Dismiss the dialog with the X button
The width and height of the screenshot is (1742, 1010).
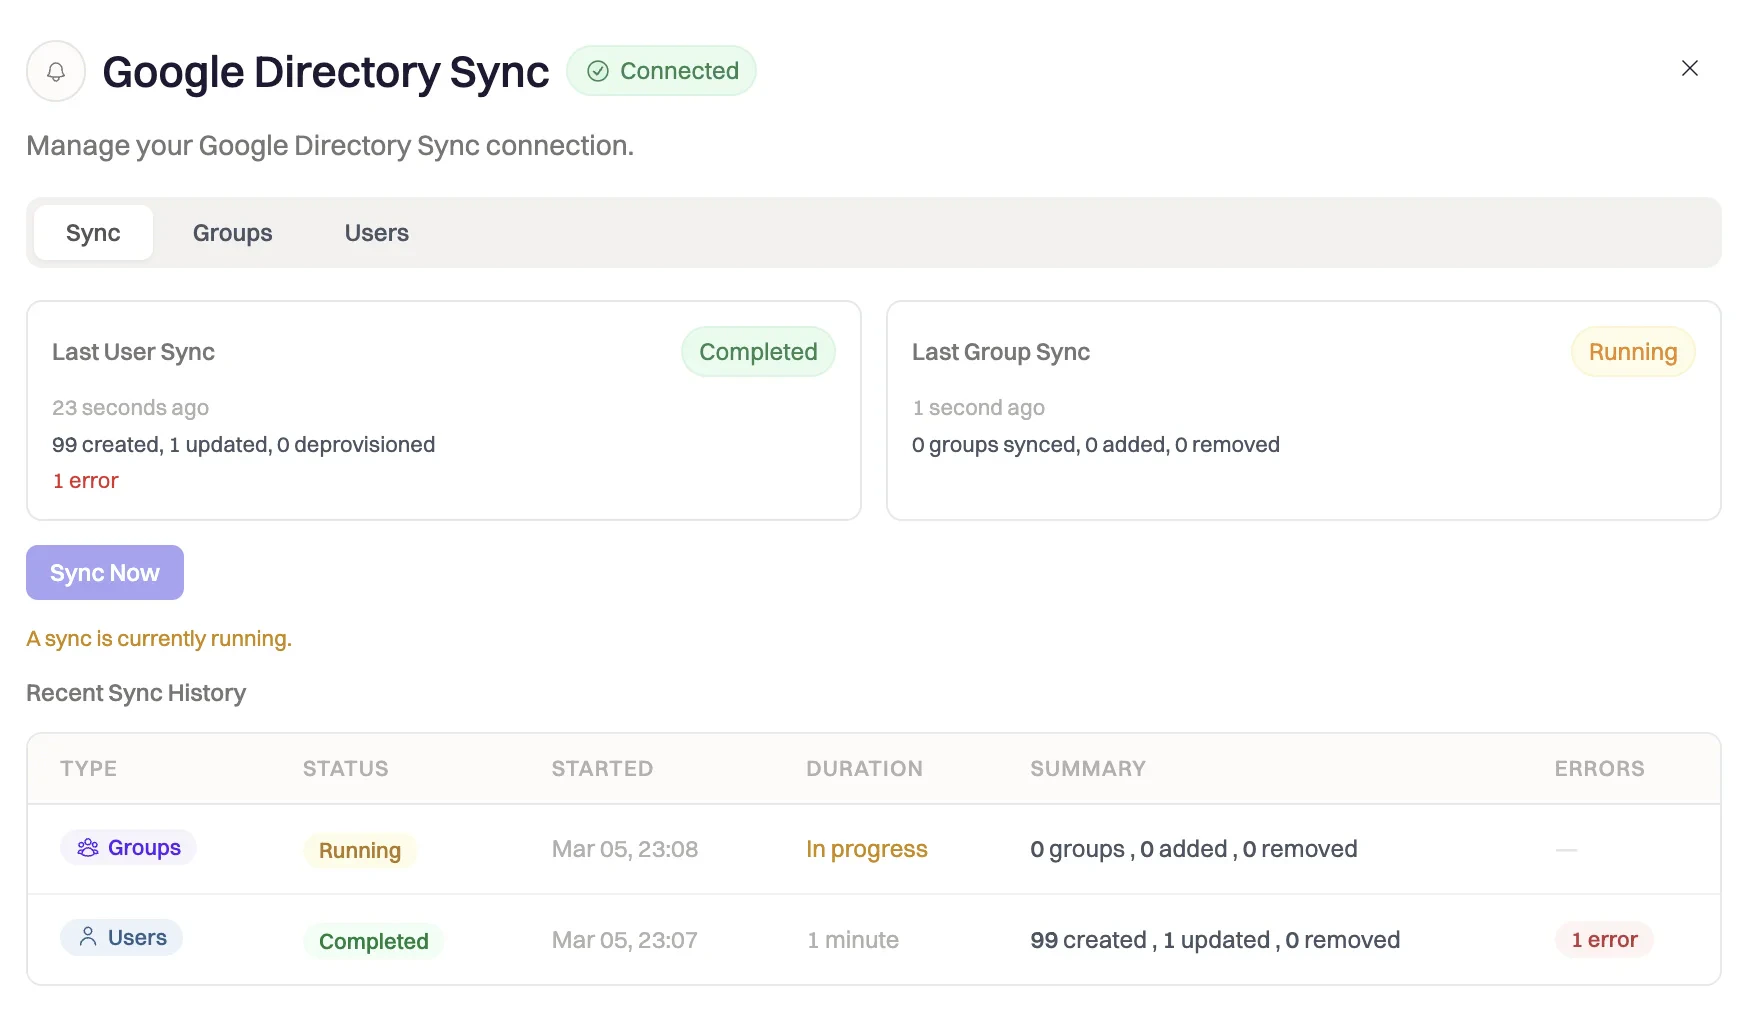click(x=1689, y=68)
